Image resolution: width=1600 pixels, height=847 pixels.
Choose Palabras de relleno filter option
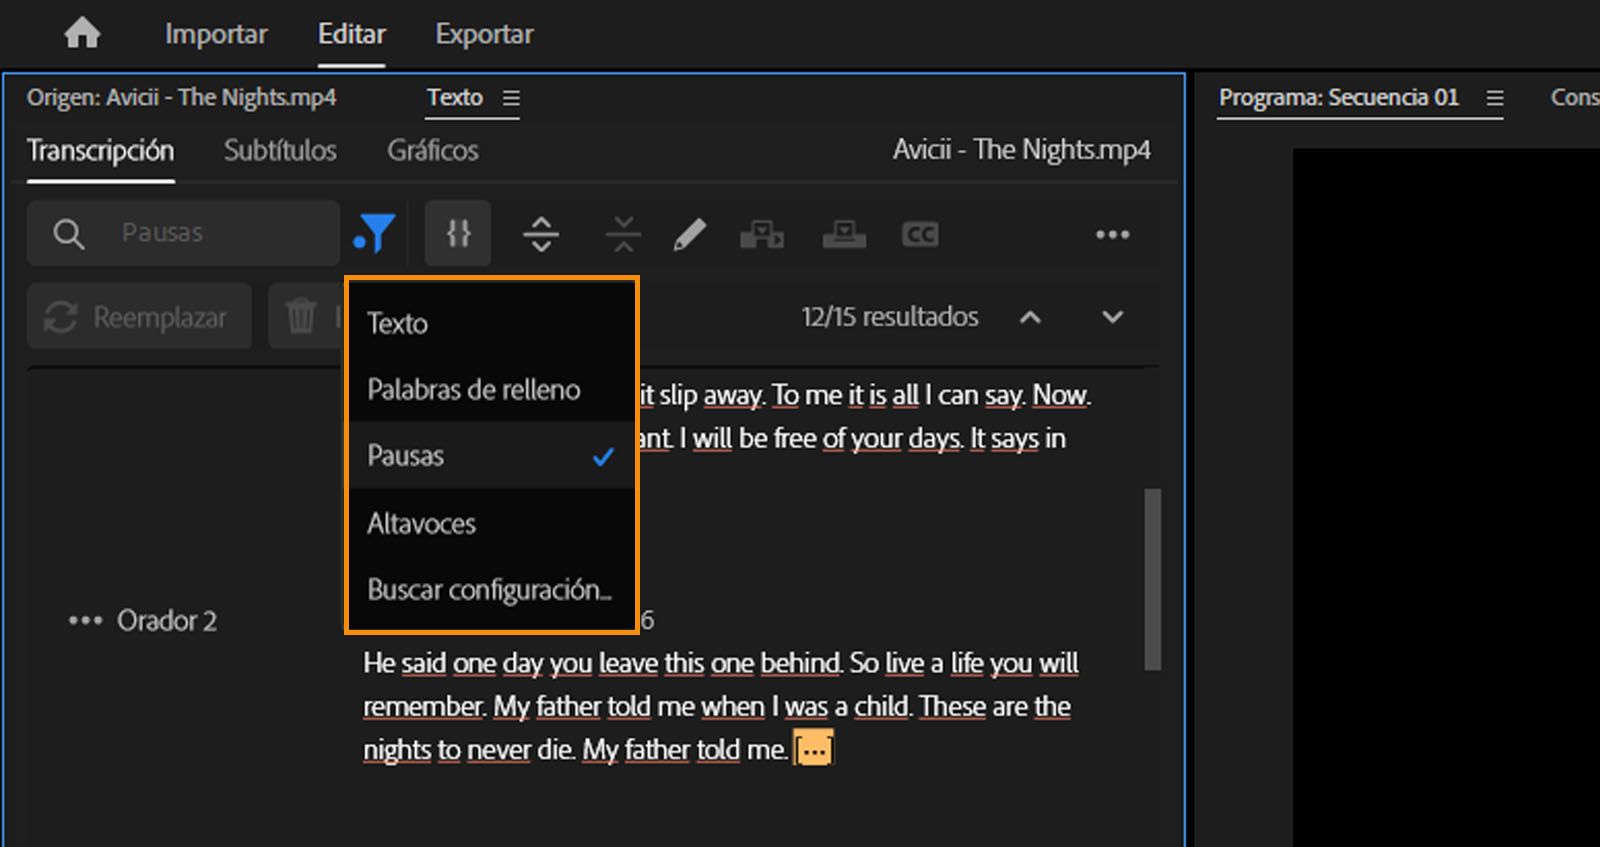click(490, 389)
